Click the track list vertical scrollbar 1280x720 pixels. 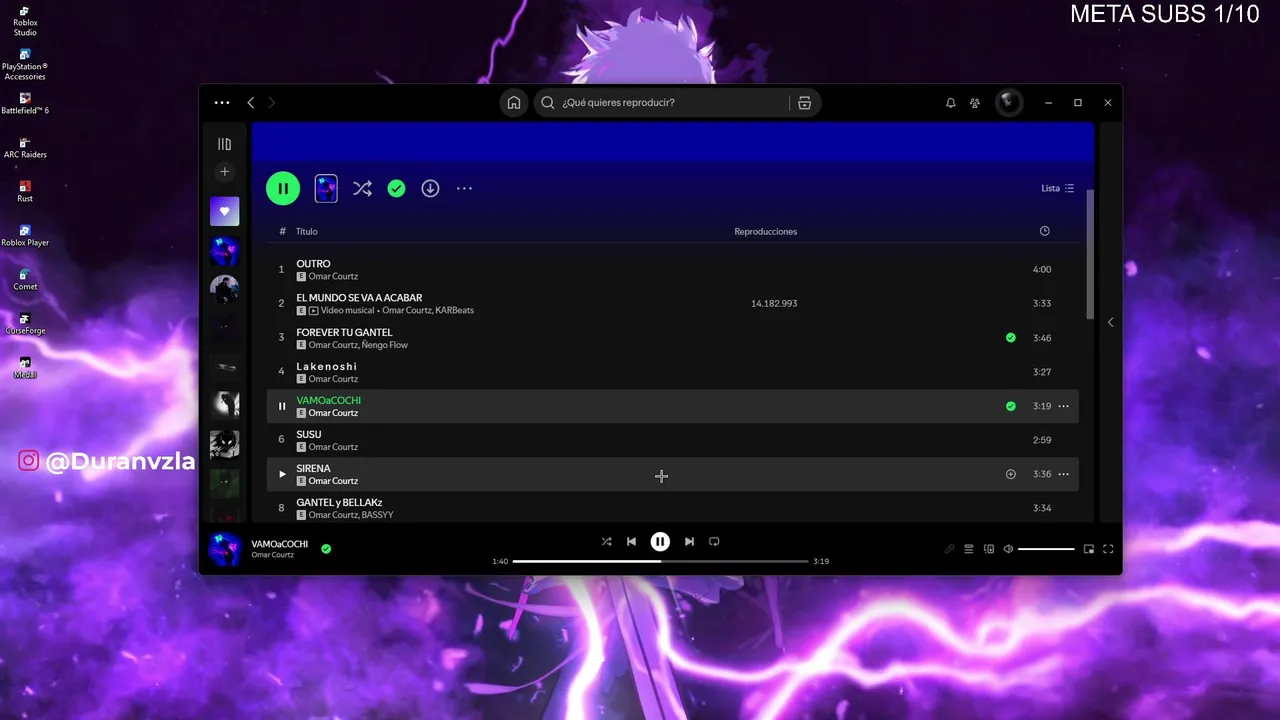pyautogui.click(x=1091, y=254)
